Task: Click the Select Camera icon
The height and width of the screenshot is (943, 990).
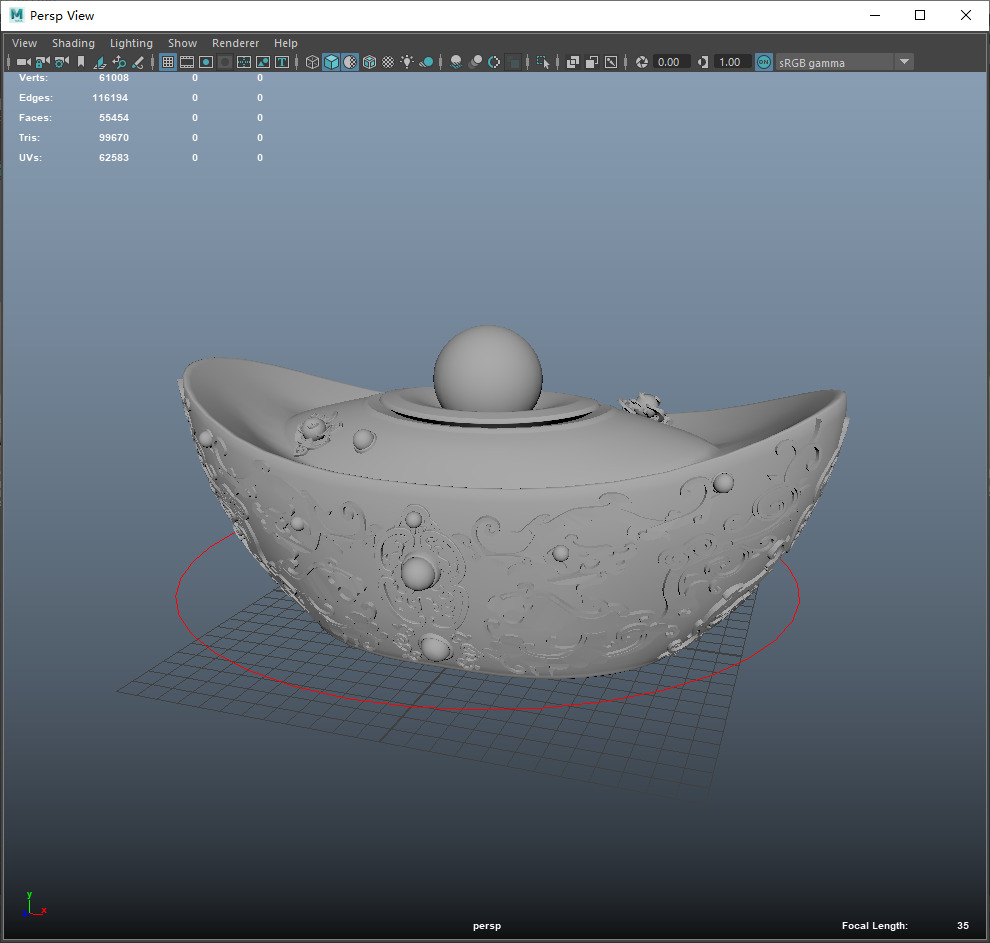Action: 24,62
